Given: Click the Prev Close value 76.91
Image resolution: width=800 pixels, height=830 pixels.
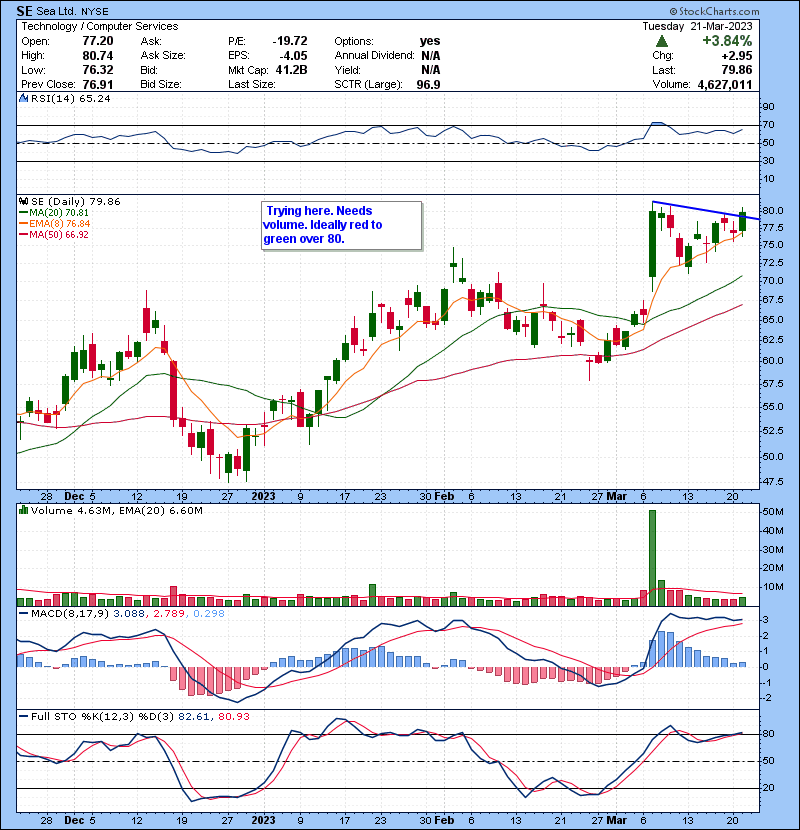Looking at the screenshot, I should coord(98,84).
